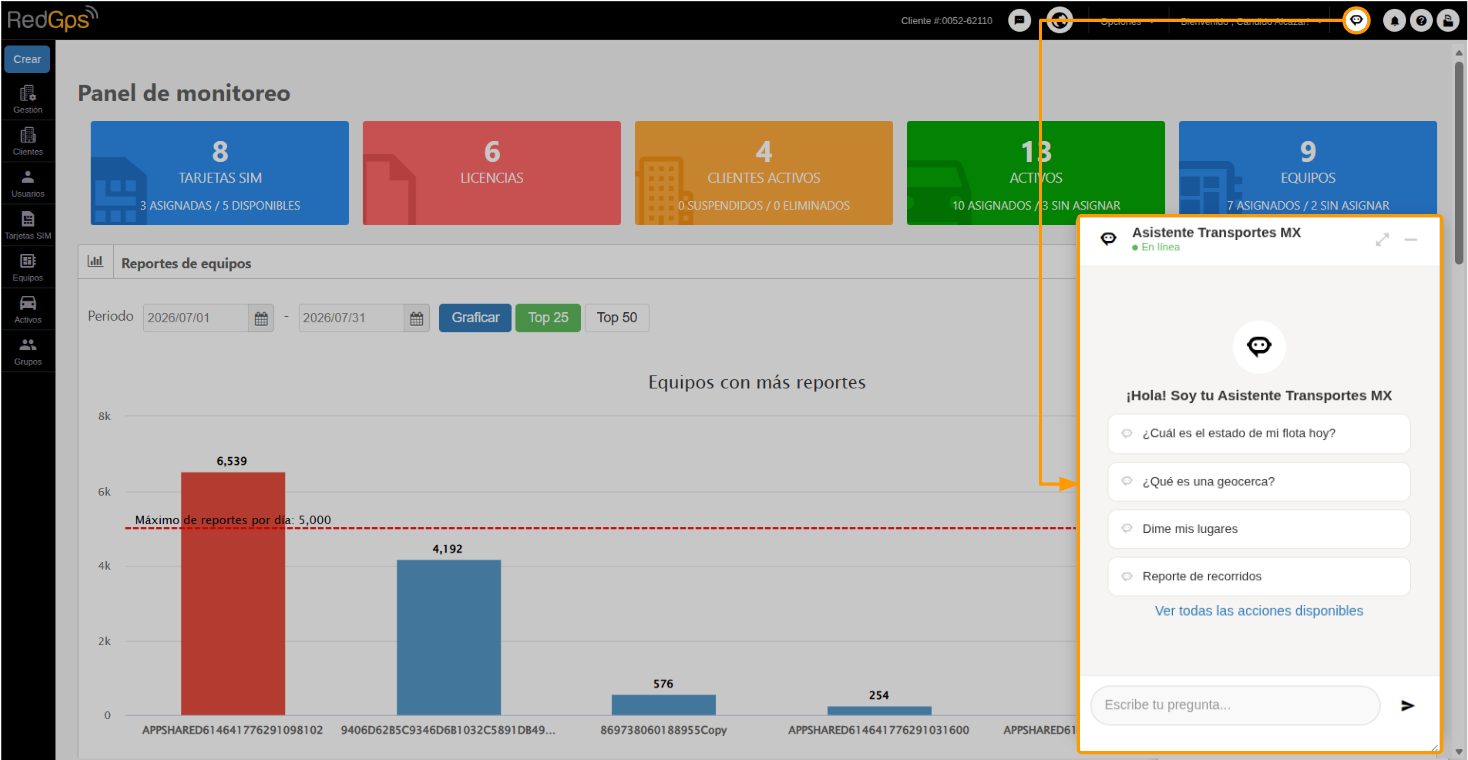Open "Ver todas las acciones disponibles" link
This screenshot has height=760, width=1468.
pyautogui.click(x=1259, y=611)
